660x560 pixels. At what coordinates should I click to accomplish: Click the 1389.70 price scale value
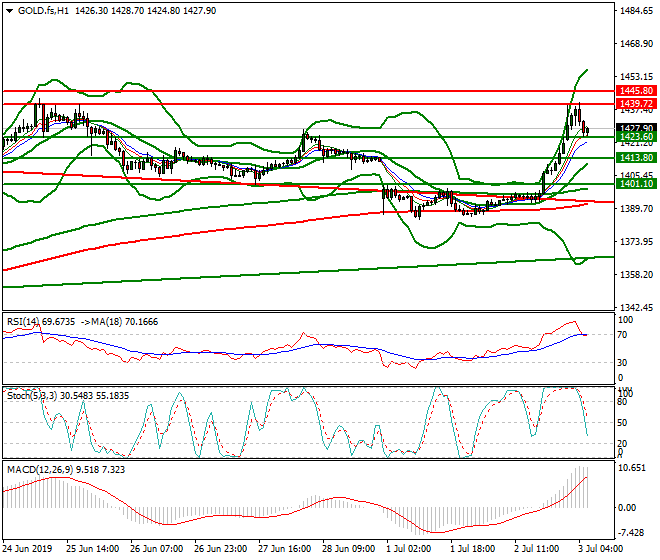tap(637, 208)
